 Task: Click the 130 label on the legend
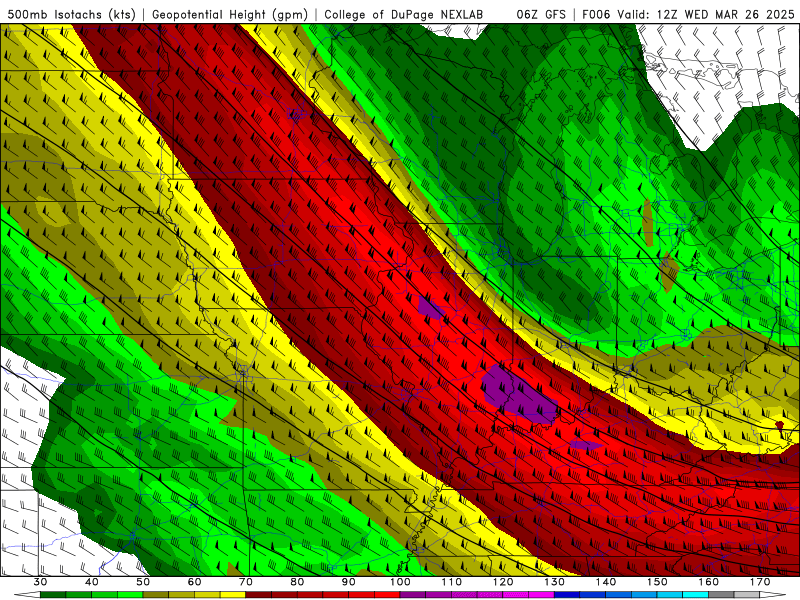pyautogui.click(x=554, y=582)
